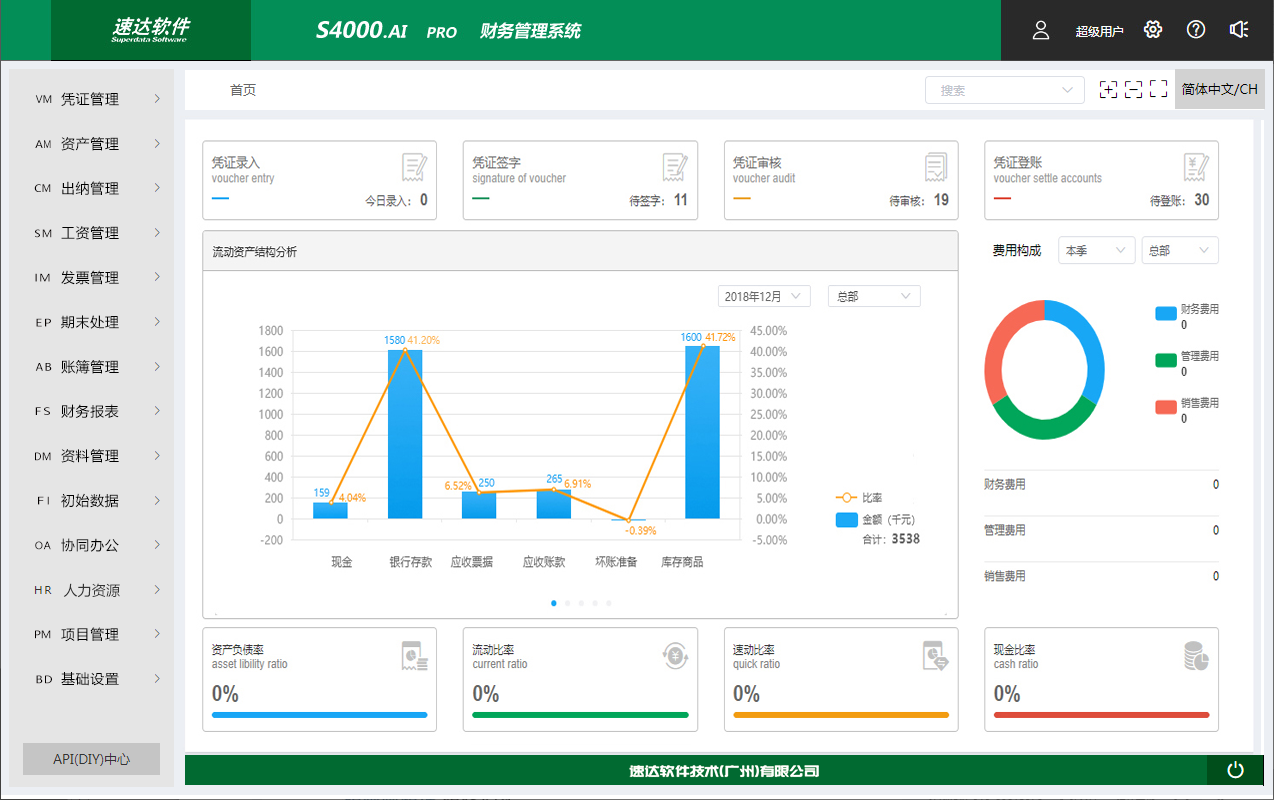Click the zoom-out bracket icon with minus sign
This screenshot has height=800, width=1274.
pyautogui.click(x=1133, y=90)
